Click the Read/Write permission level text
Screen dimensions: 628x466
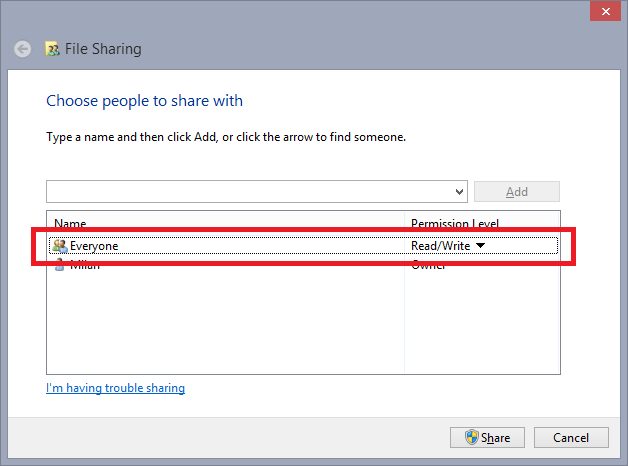(440, 246)
